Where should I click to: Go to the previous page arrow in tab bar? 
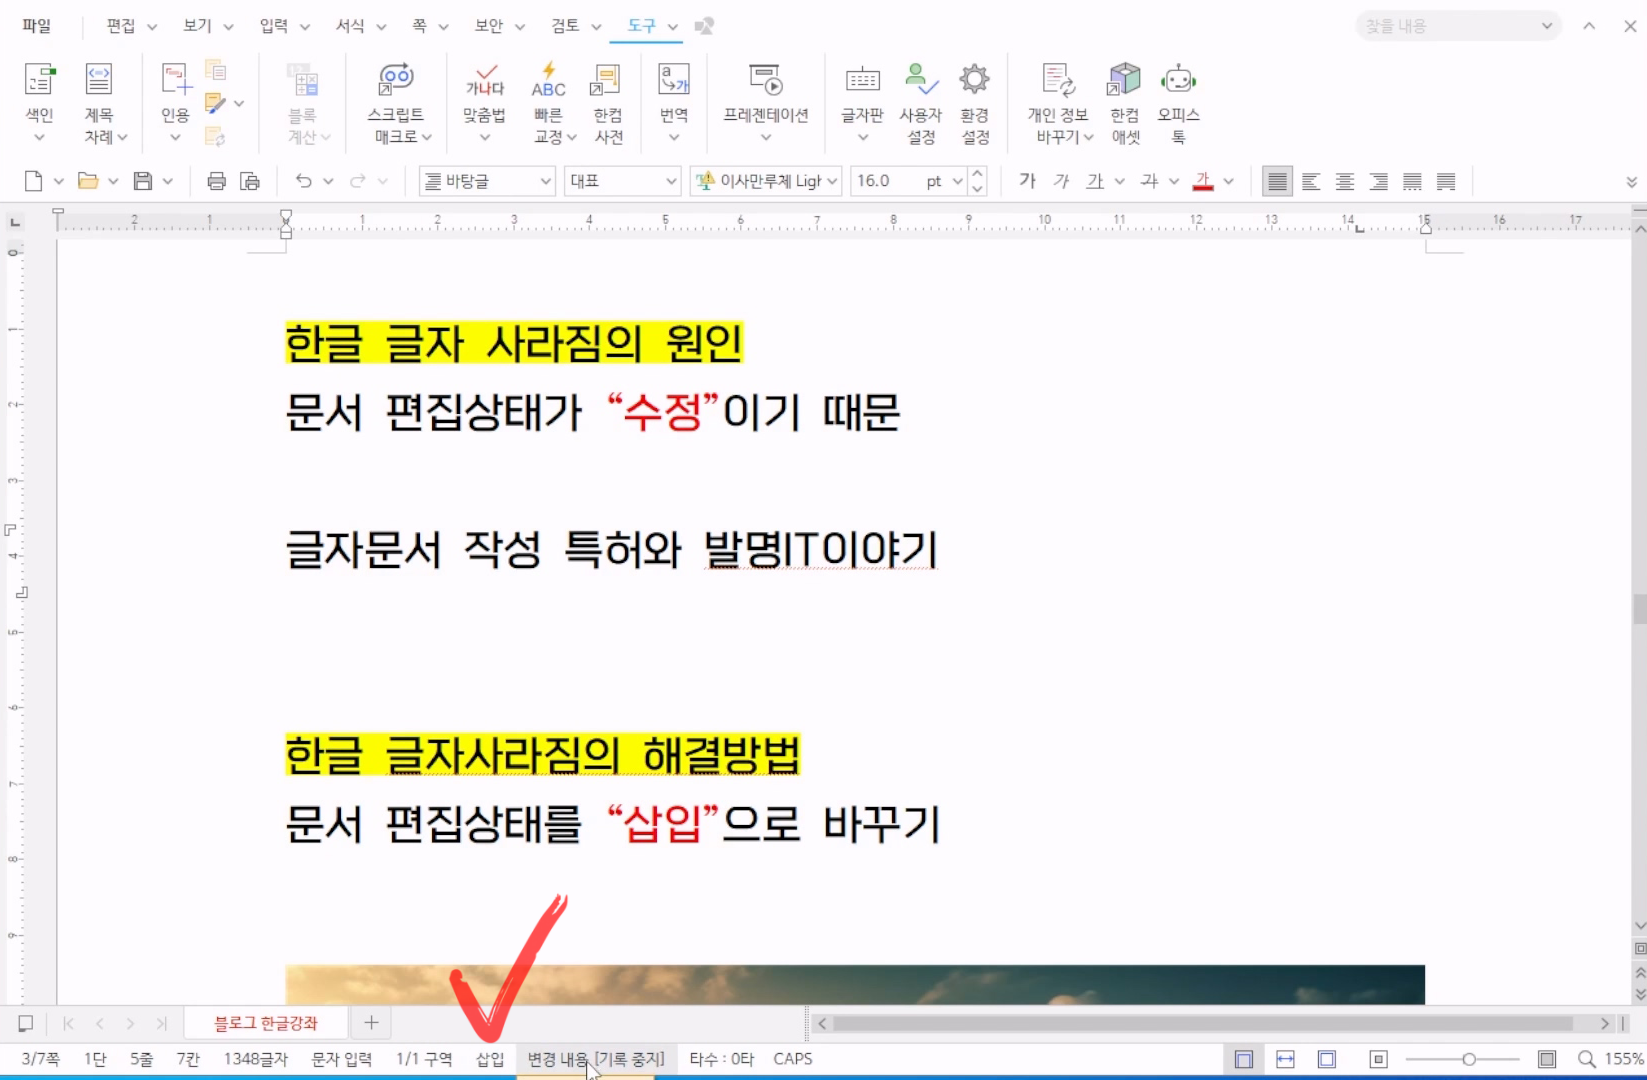pyautogui.click(x=99, y=1023)
